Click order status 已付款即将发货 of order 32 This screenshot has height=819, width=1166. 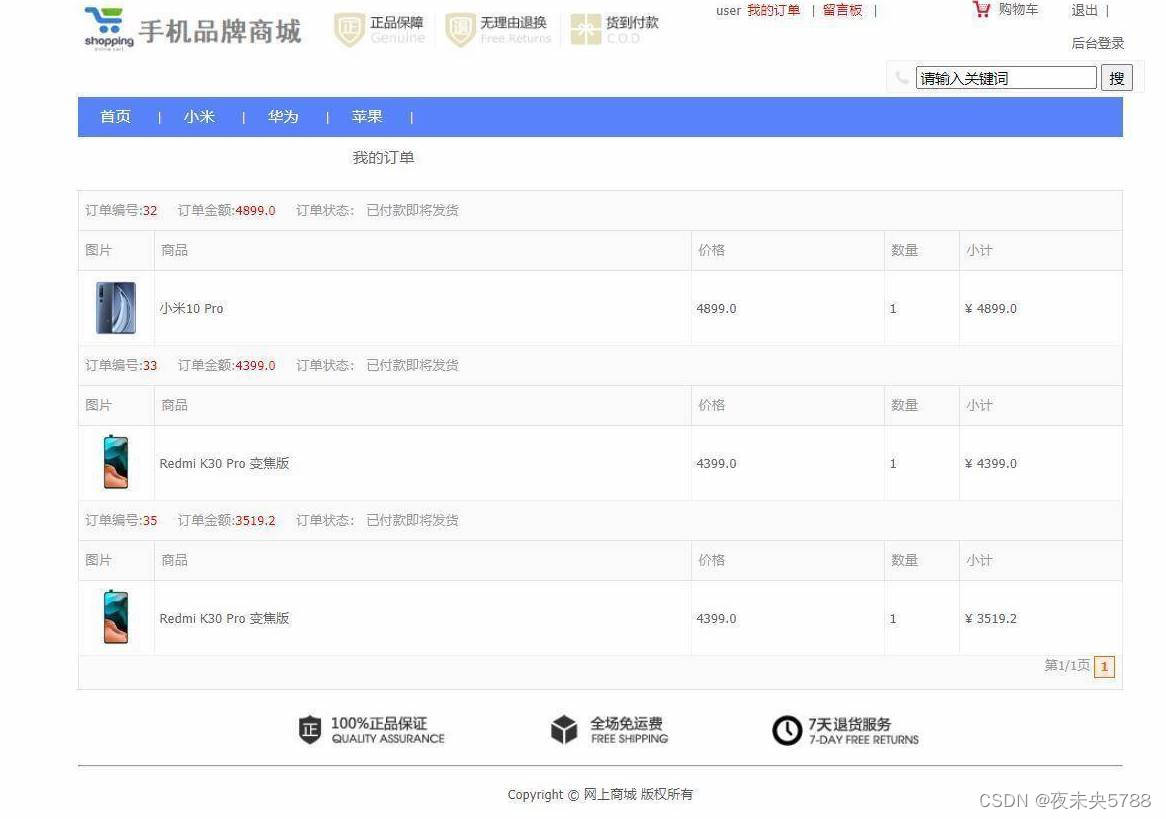click(x=412, y=211)
